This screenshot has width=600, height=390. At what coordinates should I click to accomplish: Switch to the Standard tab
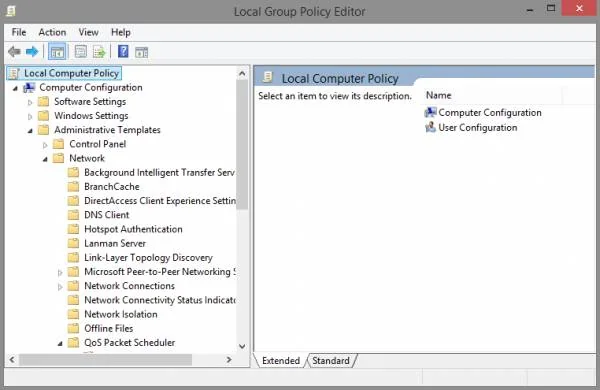pos(331,361)
